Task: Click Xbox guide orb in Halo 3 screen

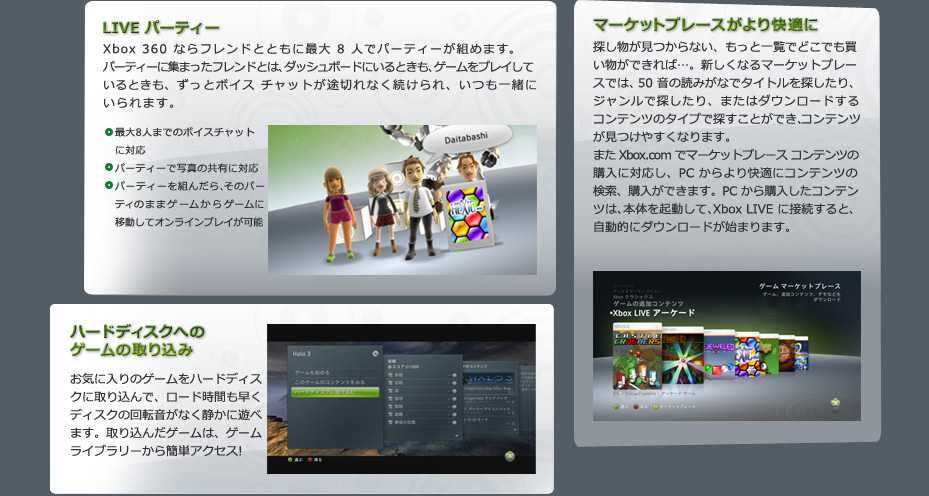Action: click(510, 456)
